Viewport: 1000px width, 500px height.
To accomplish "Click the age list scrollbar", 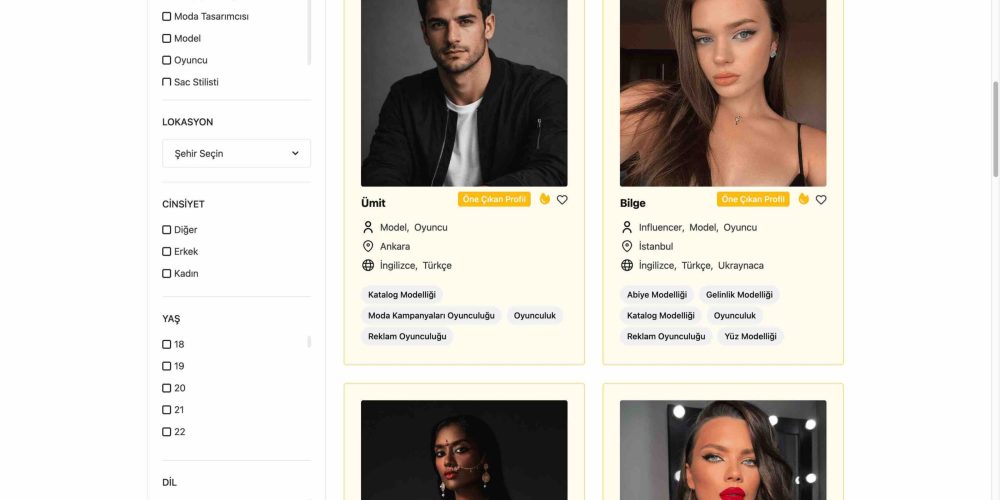I will (x=309, y=342).
